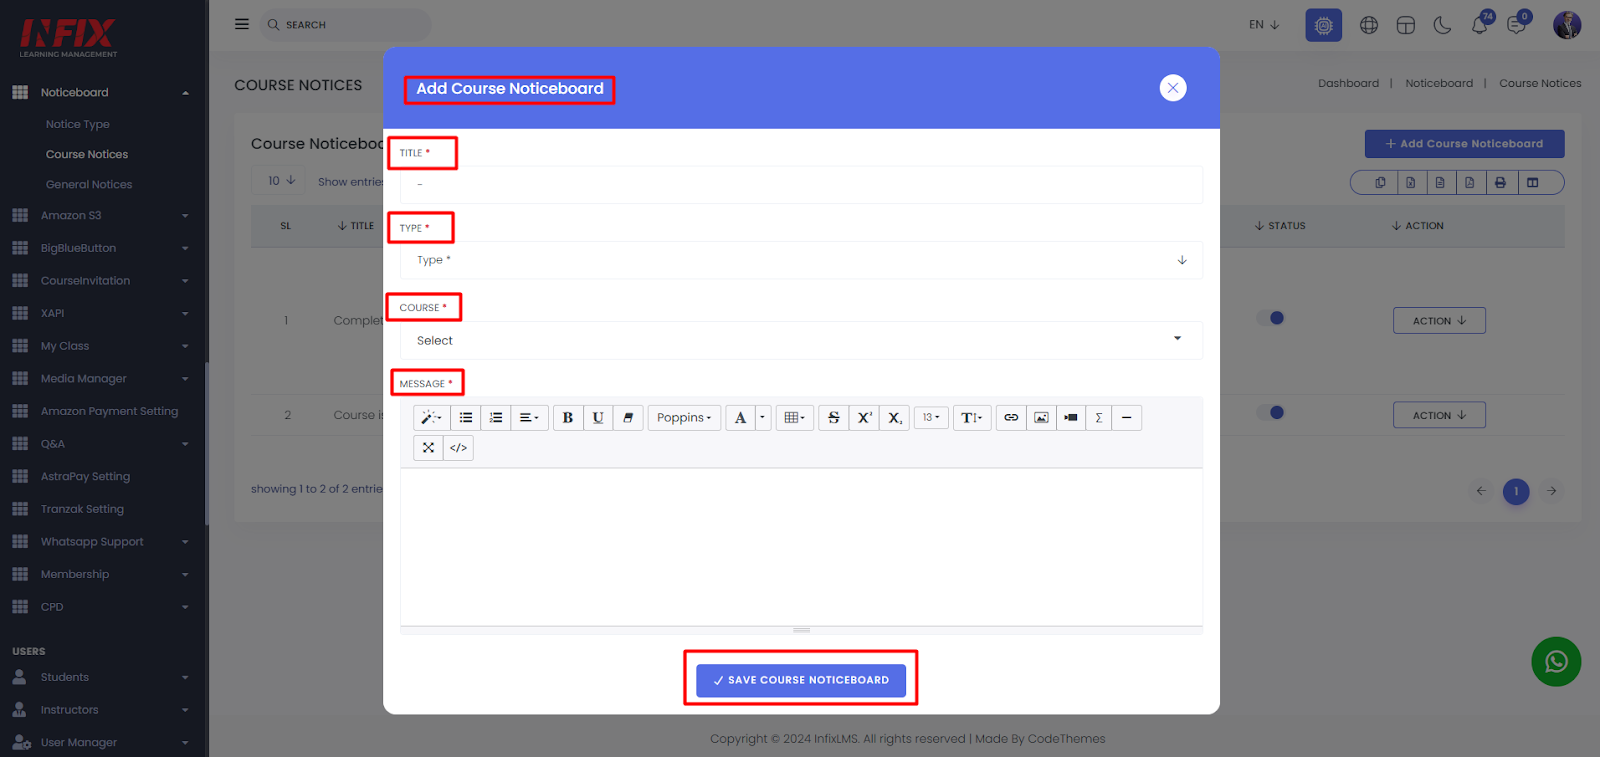Open the Poppins font family dropdown
This screenshot has width=1600, height=757.
coord(684,418)
